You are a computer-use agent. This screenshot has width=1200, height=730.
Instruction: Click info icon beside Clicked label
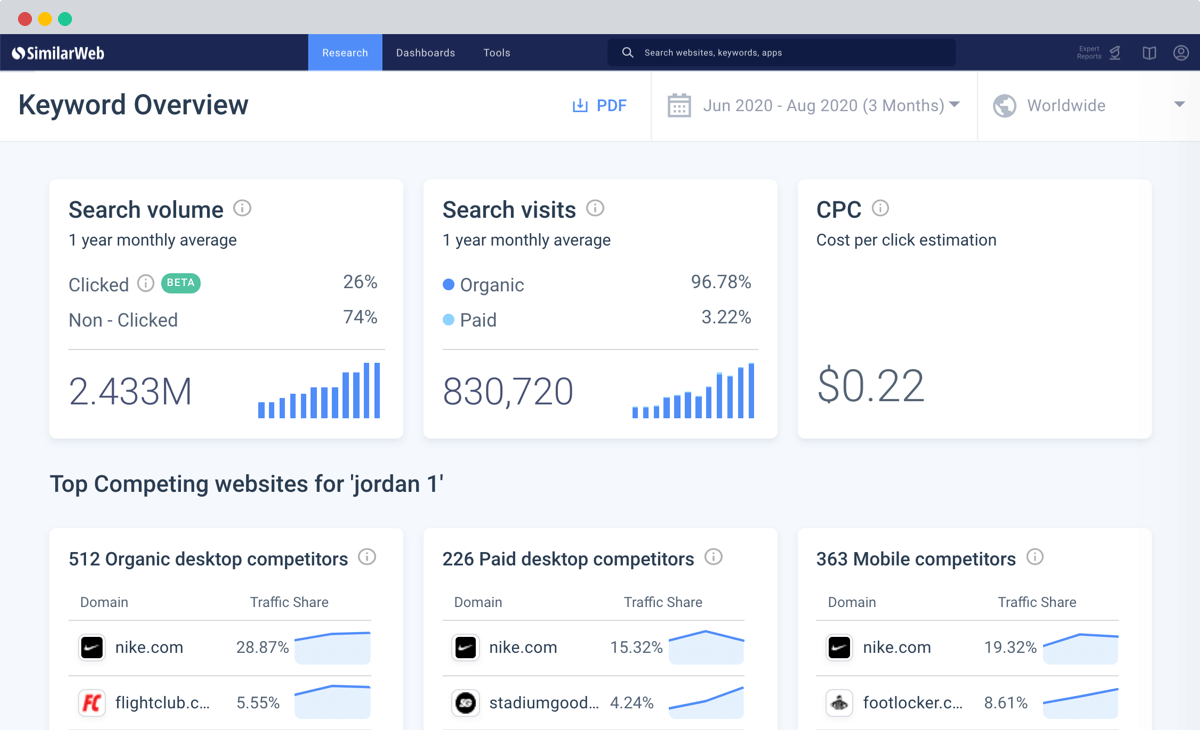click(x=146, y=283)
